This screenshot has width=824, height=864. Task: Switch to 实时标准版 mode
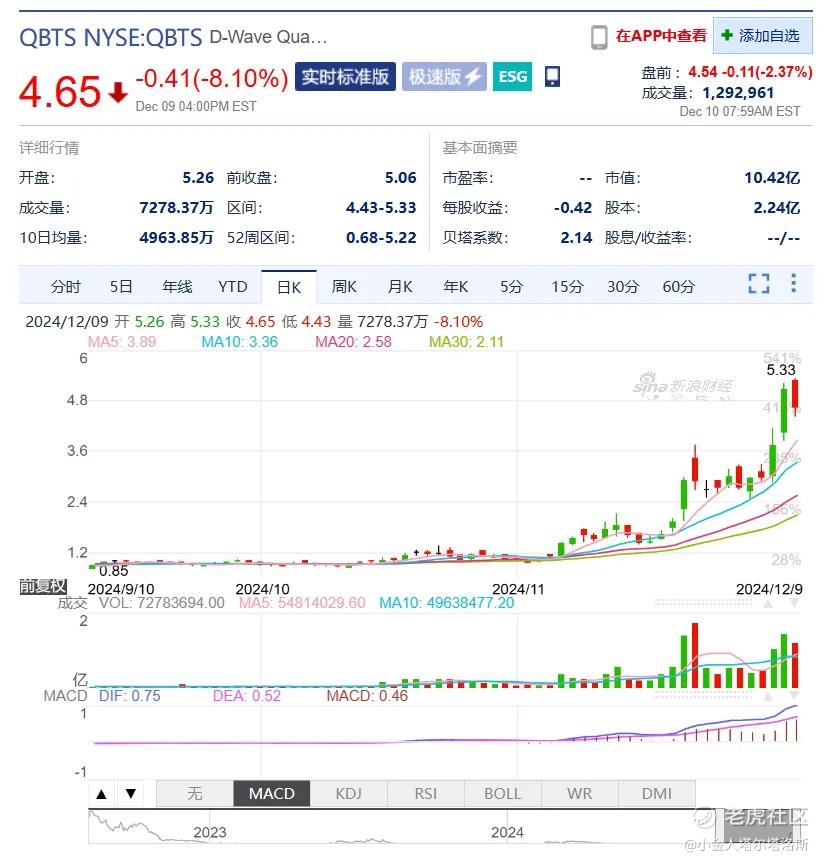pyautogui.click(x=345, y=77)
